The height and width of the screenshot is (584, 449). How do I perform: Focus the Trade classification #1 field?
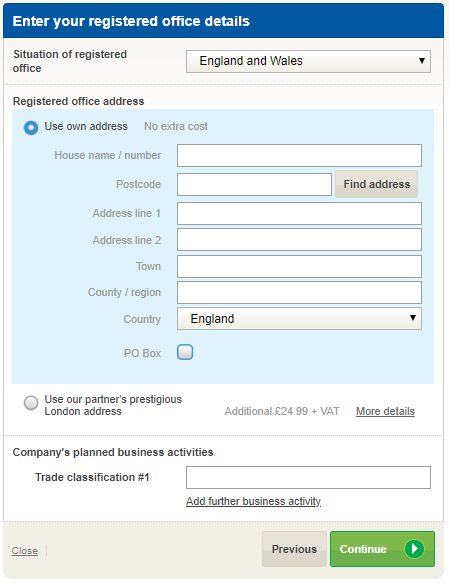[308, 477]
